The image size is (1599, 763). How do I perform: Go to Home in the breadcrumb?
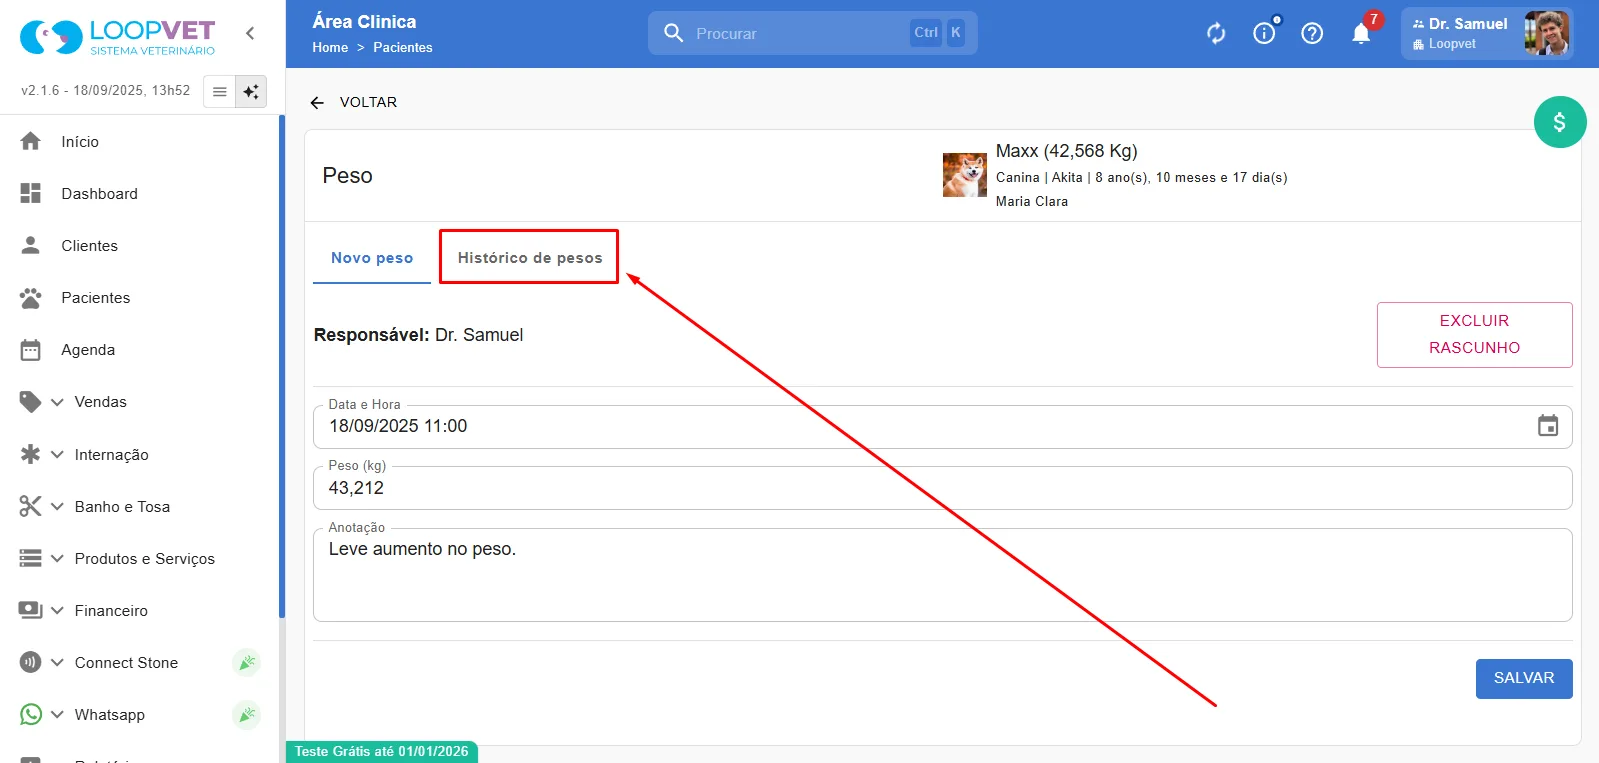[x=330, y=47]
